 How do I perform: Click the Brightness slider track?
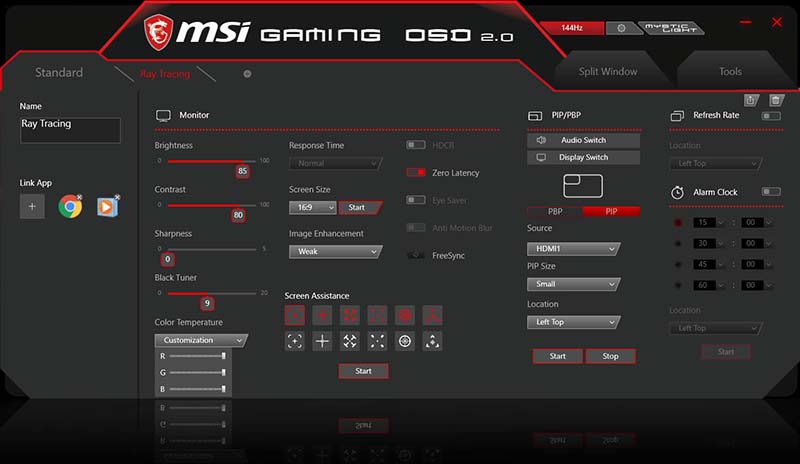pyautogui.click(x=210, y=160)
